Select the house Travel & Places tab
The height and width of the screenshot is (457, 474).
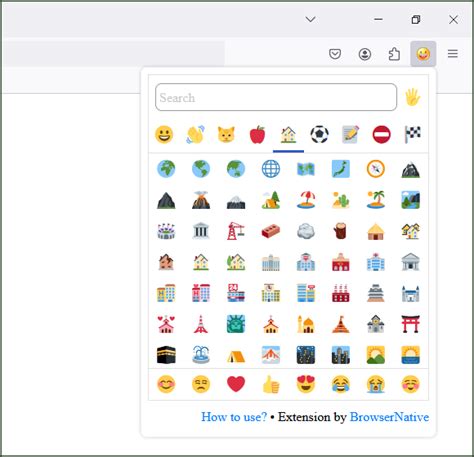coord(288,135)
